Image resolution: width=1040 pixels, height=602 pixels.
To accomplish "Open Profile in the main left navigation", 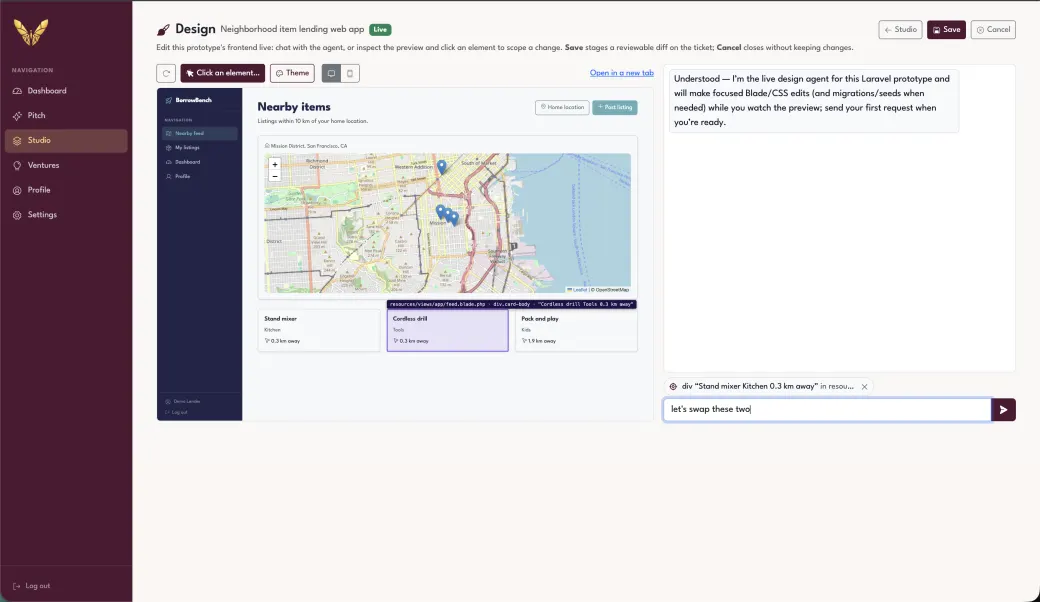I will [x=66, y=190].
